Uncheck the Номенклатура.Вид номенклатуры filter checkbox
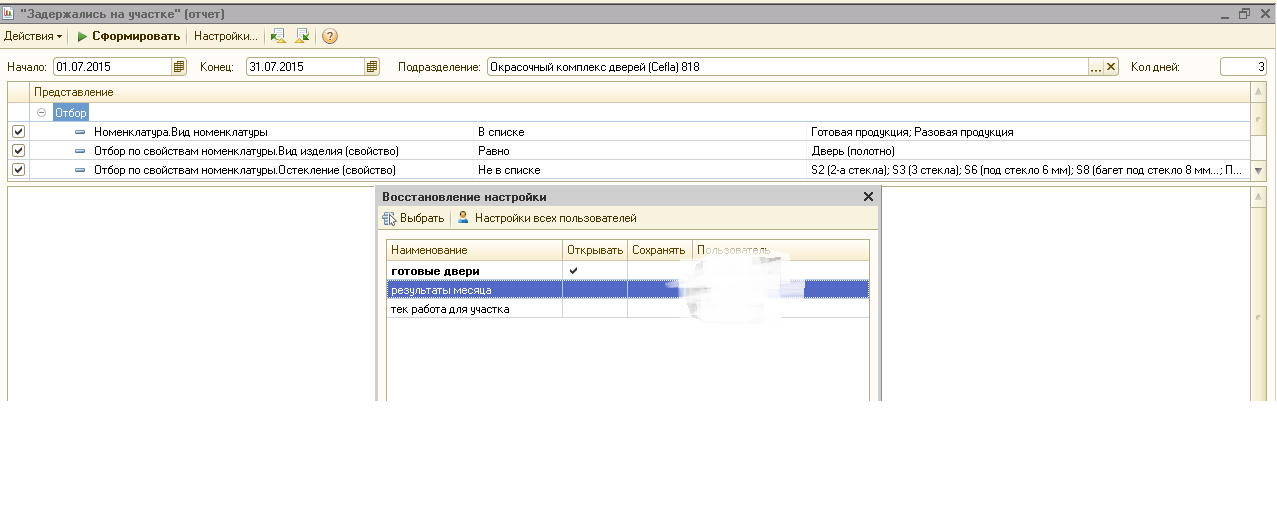 coord(18,132)
